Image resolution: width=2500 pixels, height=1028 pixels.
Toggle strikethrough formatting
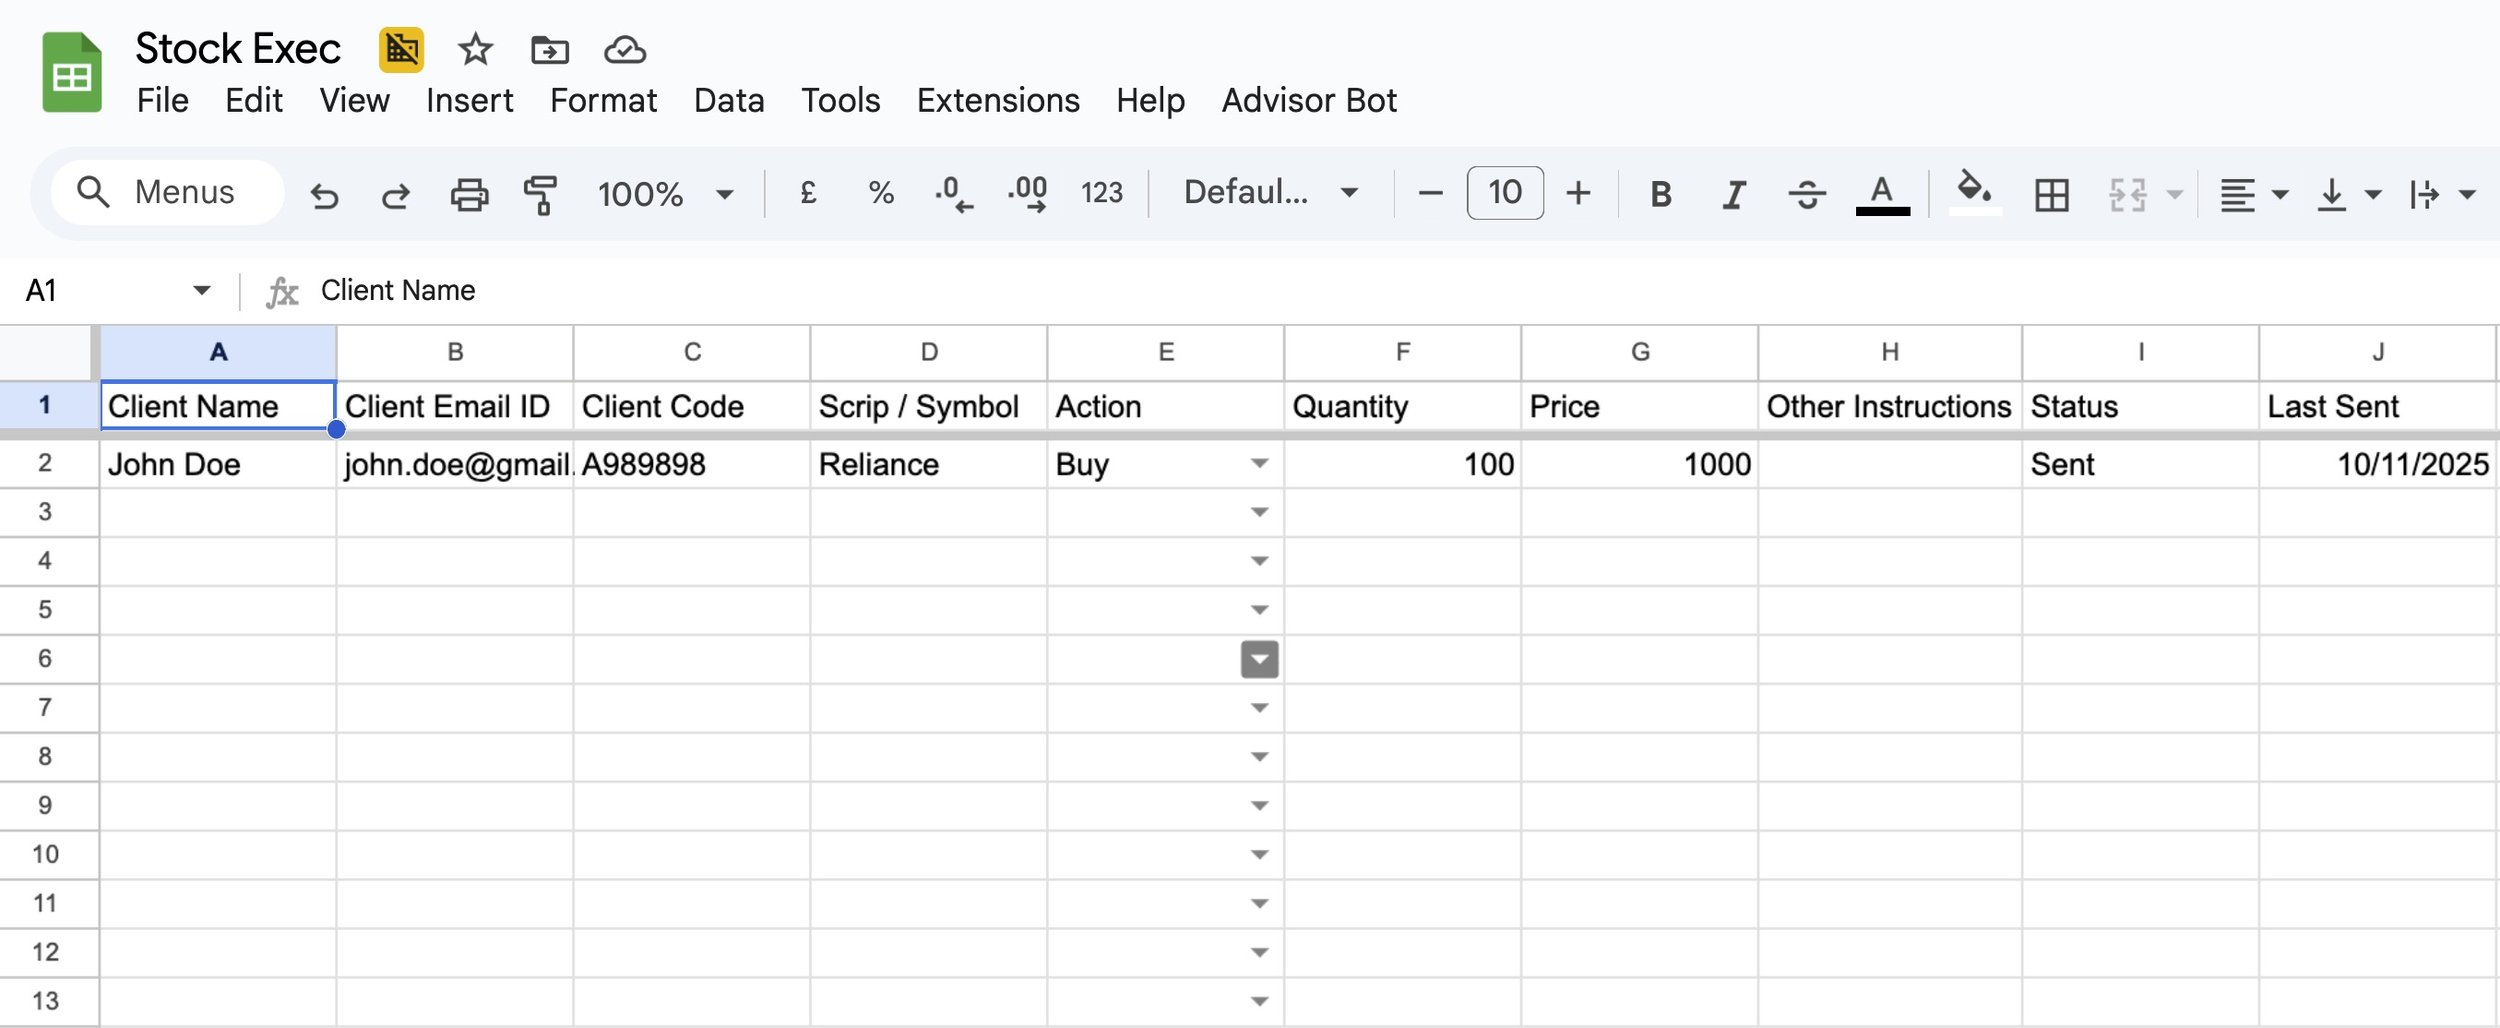pyautogui.click(x=1807, y=194)
